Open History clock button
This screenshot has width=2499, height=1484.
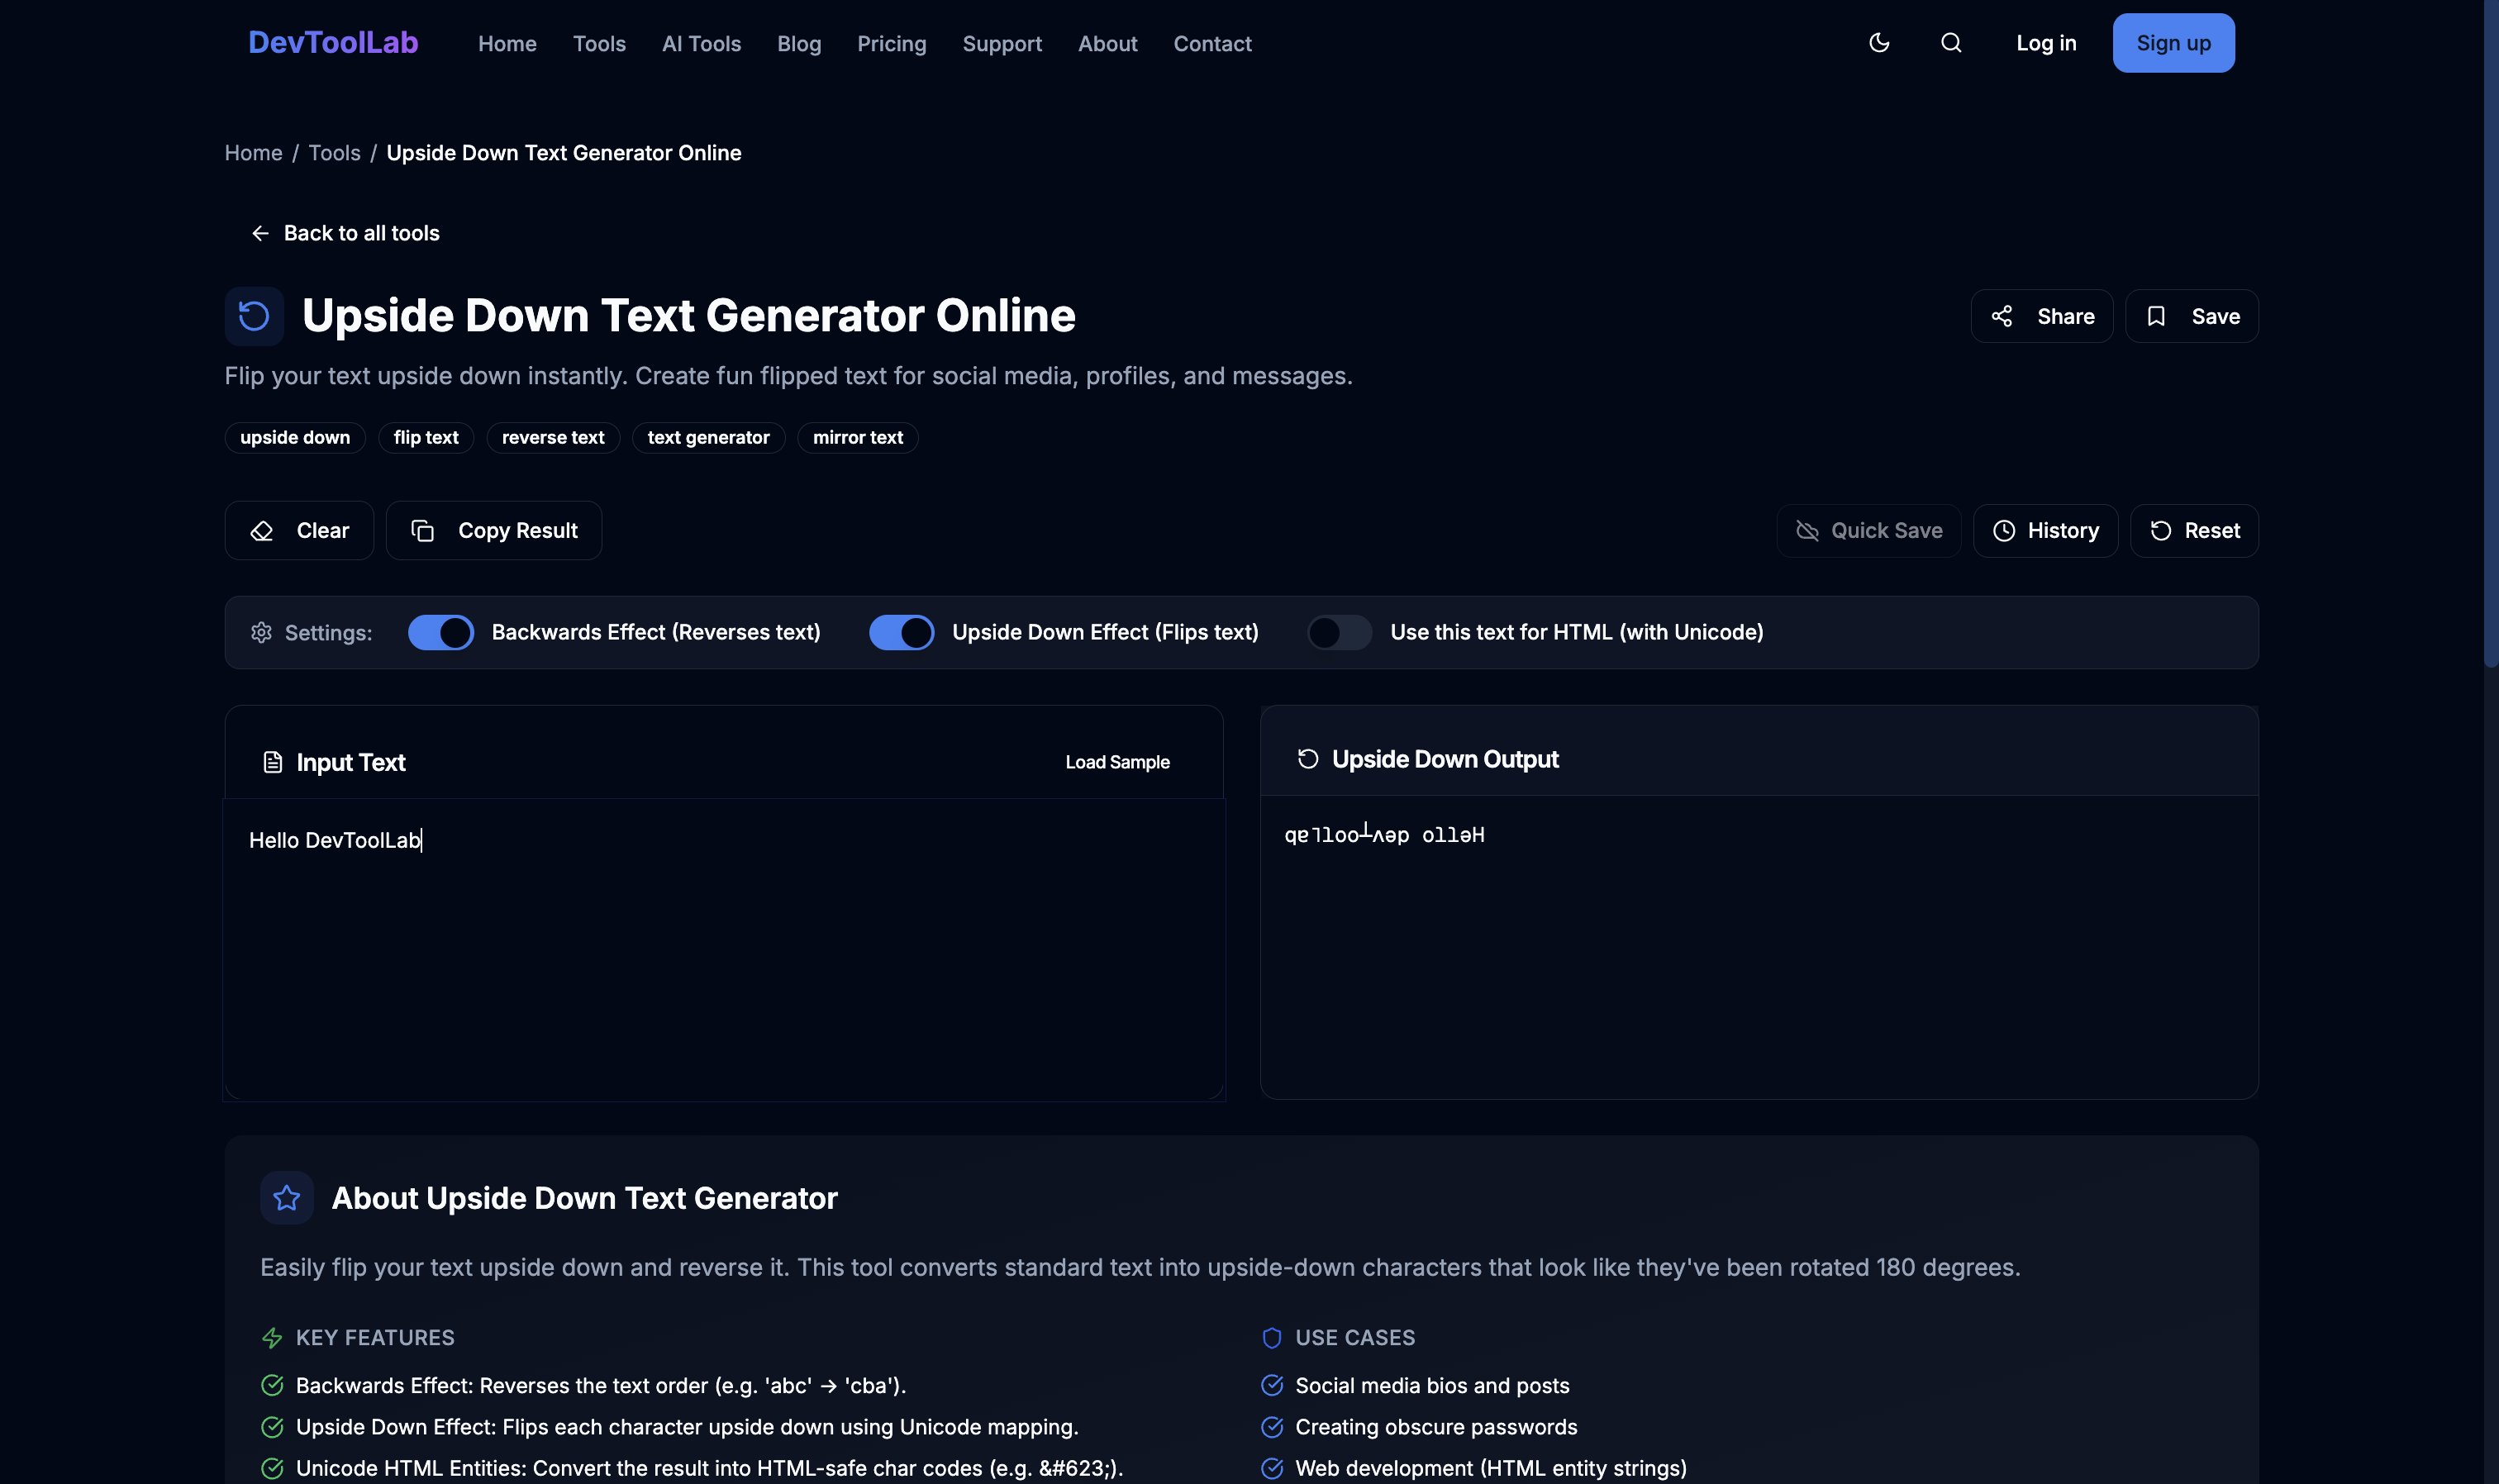pos(2045,530)
